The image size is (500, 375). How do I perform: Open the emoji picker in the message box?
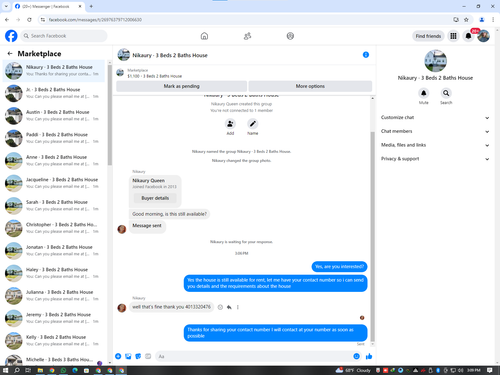(x=356, y=356)
